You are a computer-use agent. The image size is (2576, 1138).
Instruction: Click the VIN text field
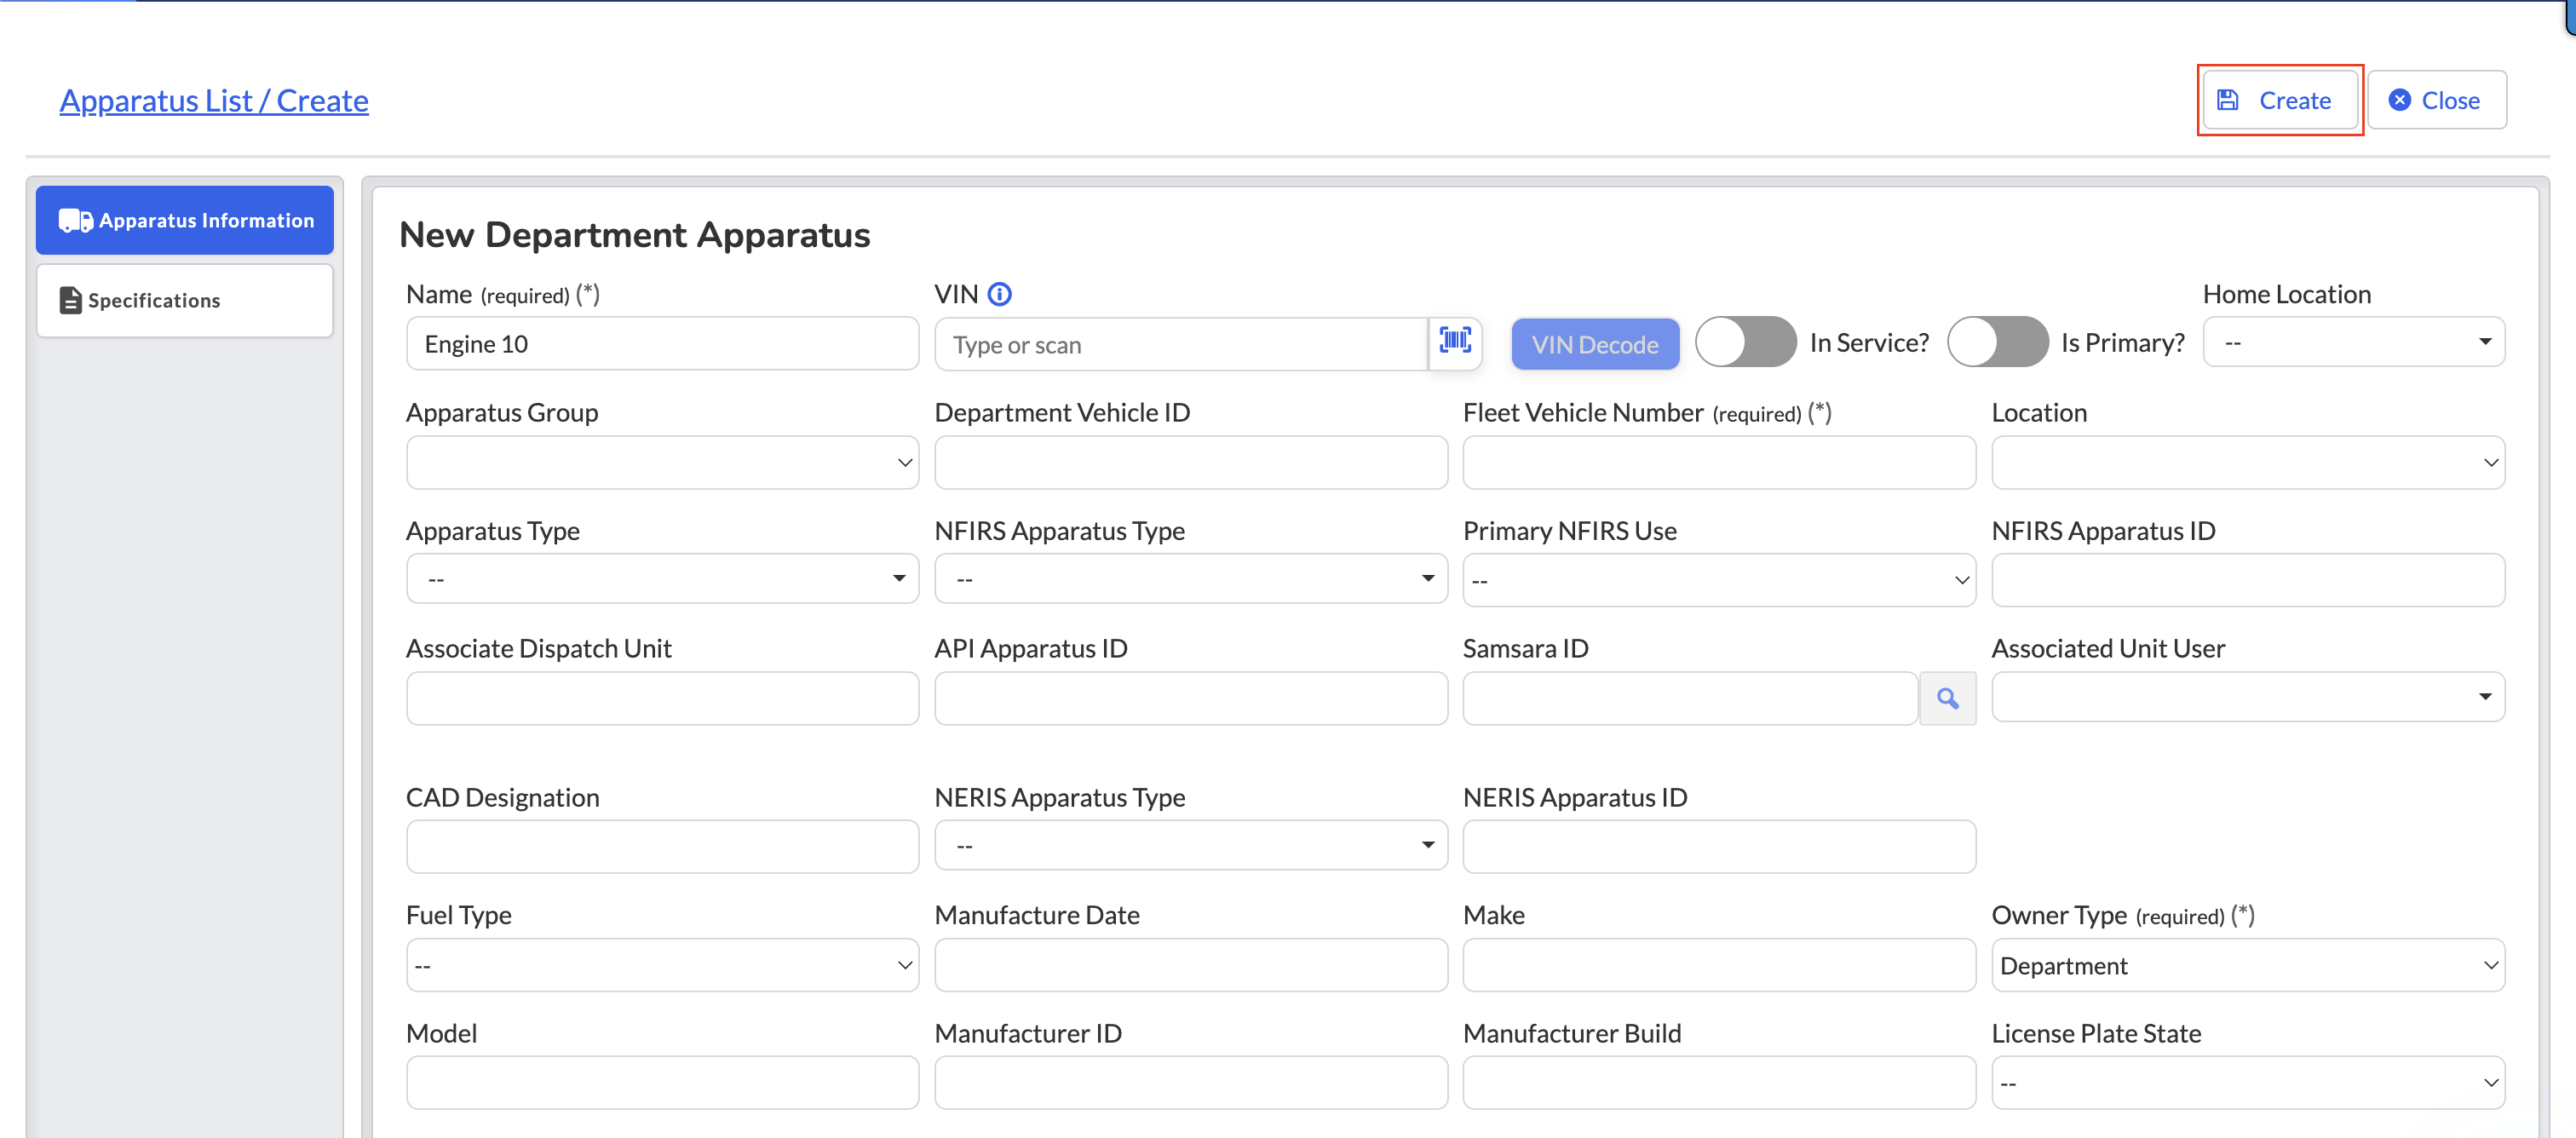(x=1180, y=344)
